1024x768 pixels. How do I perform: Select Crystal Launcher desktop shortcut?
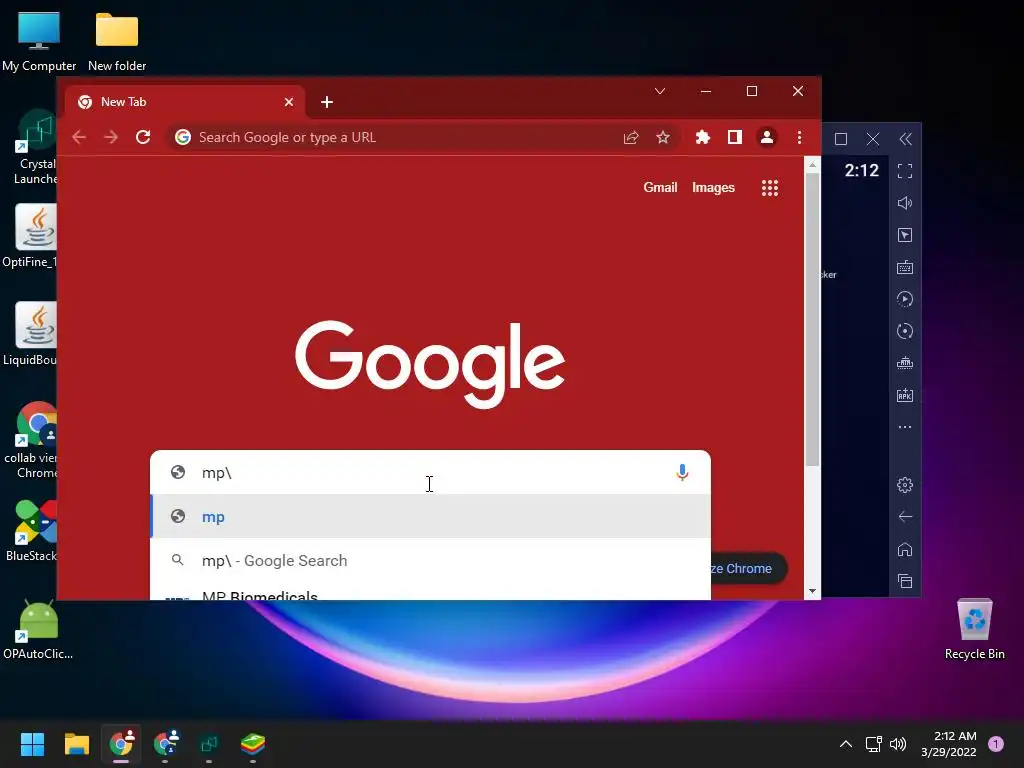pos(35,148)
